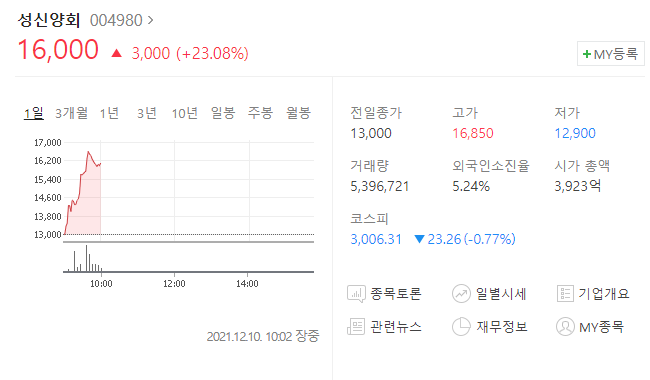Switch chart to 1년 range
The width and height of the screenshot is (650, 380).
[x=109, y=113]
